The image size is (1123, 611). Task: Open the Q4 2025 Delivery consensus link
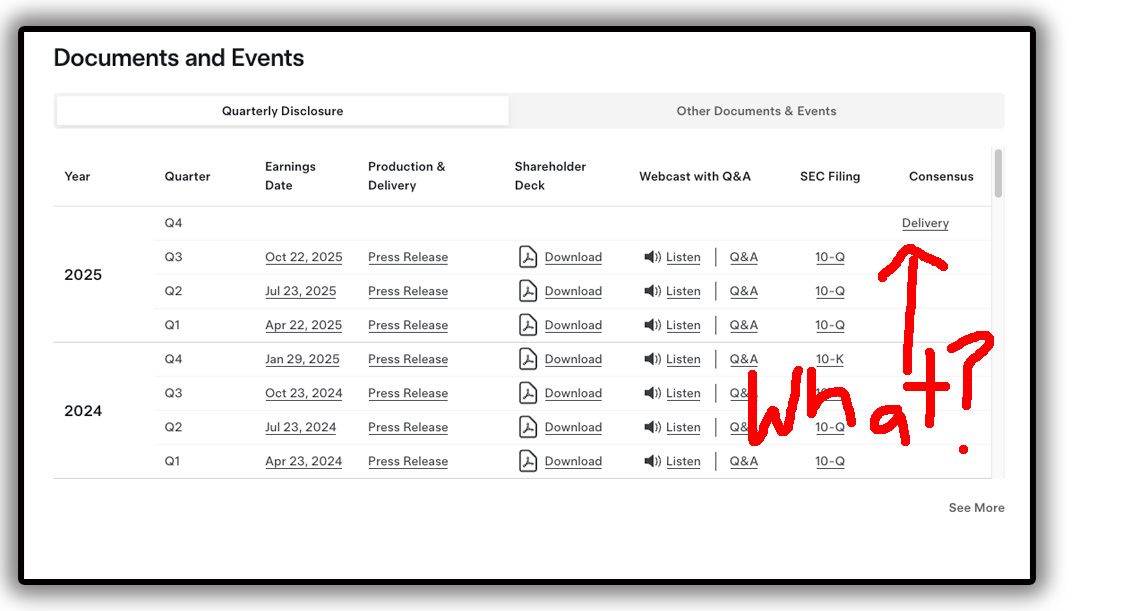tap(925, 223)
